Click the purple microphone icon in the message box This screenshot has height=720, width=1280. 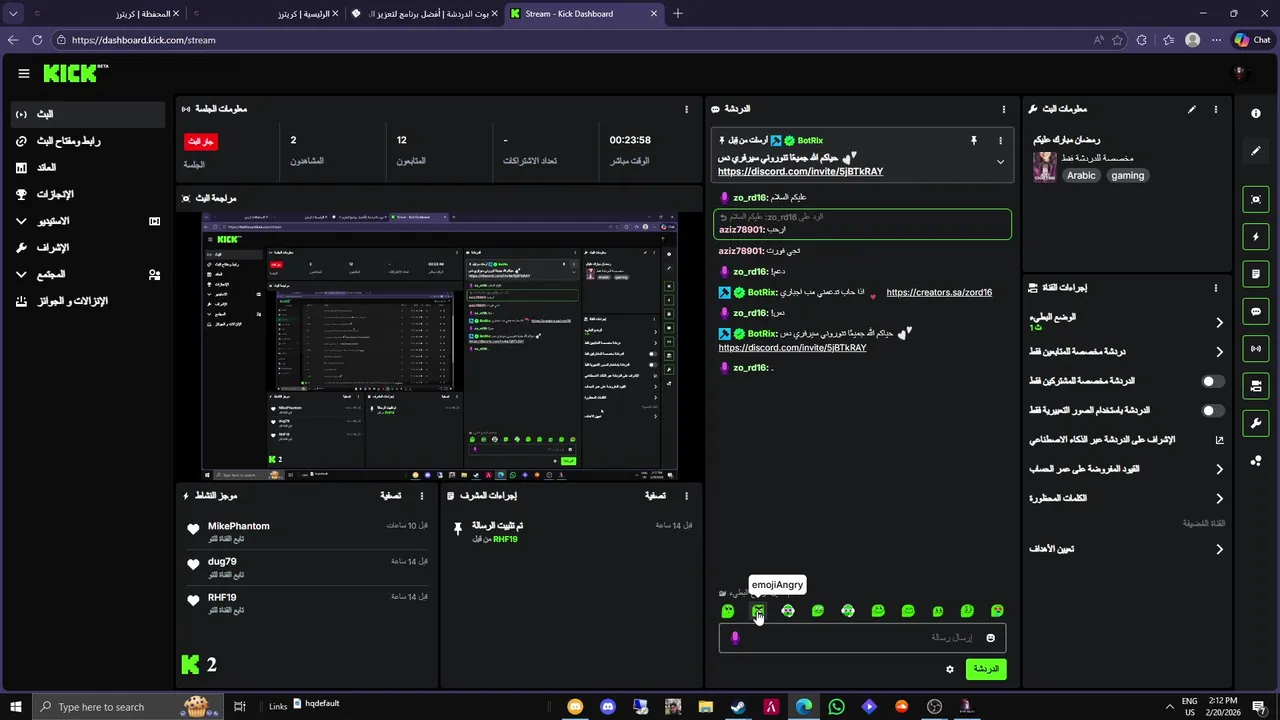click(x=735, y=638)
